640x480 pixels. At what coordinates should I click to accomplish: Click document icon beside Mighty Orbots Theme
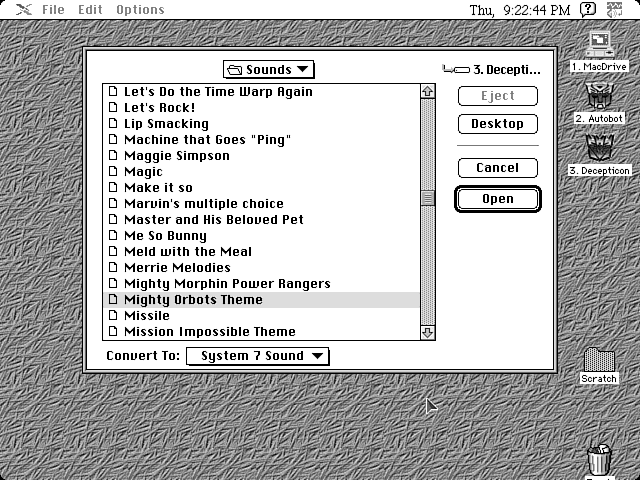[x=113, y=299]
